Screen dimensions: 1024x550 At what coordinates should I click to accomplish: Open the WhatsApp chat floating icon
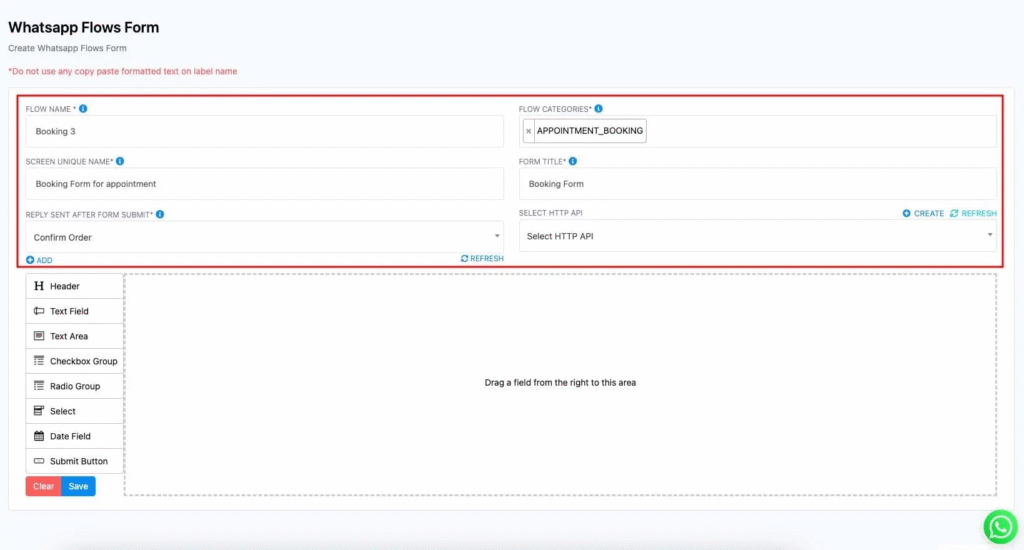(1000, 526)
